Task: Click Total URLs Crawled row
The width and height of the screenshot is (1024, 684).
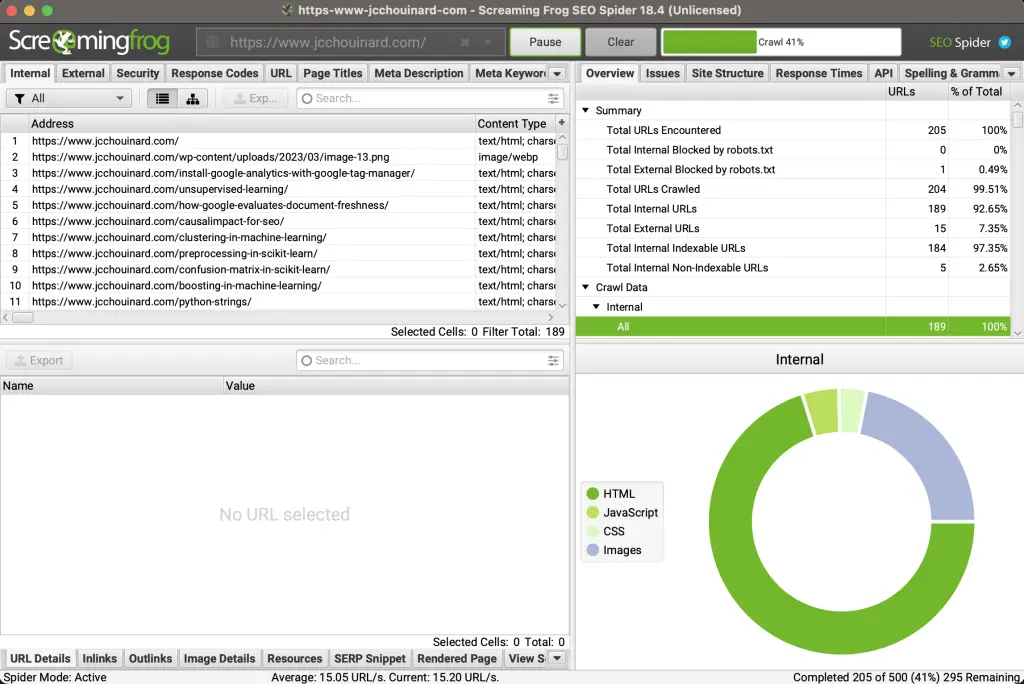Action: 793,189
